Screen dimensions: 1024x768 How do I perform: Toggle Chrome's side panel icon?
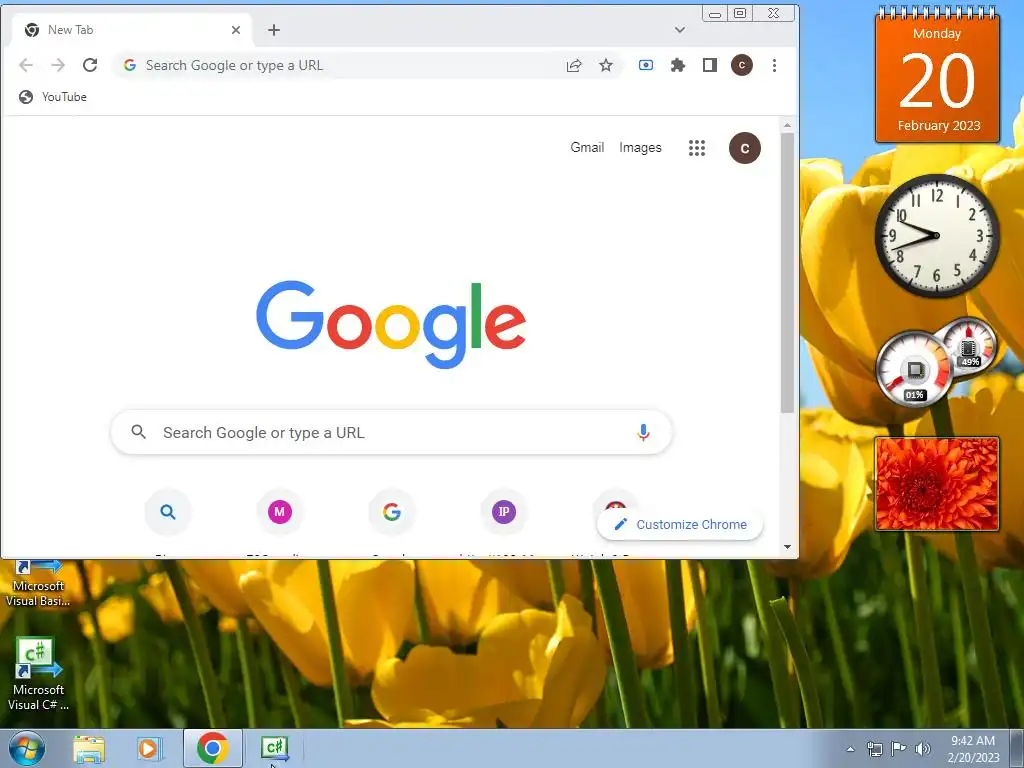pos(710,65)
